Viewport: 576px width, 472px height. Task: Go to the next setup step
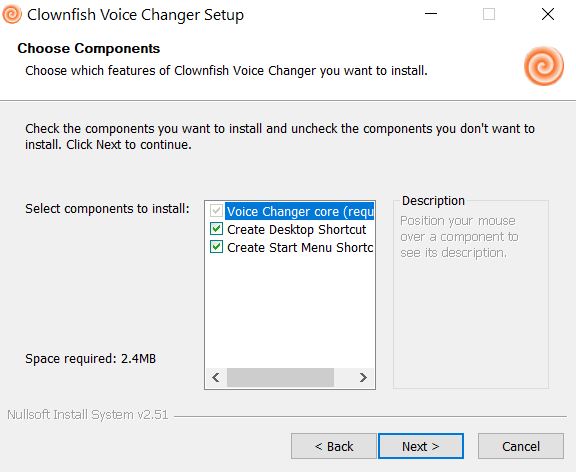[x=421, y=446]
